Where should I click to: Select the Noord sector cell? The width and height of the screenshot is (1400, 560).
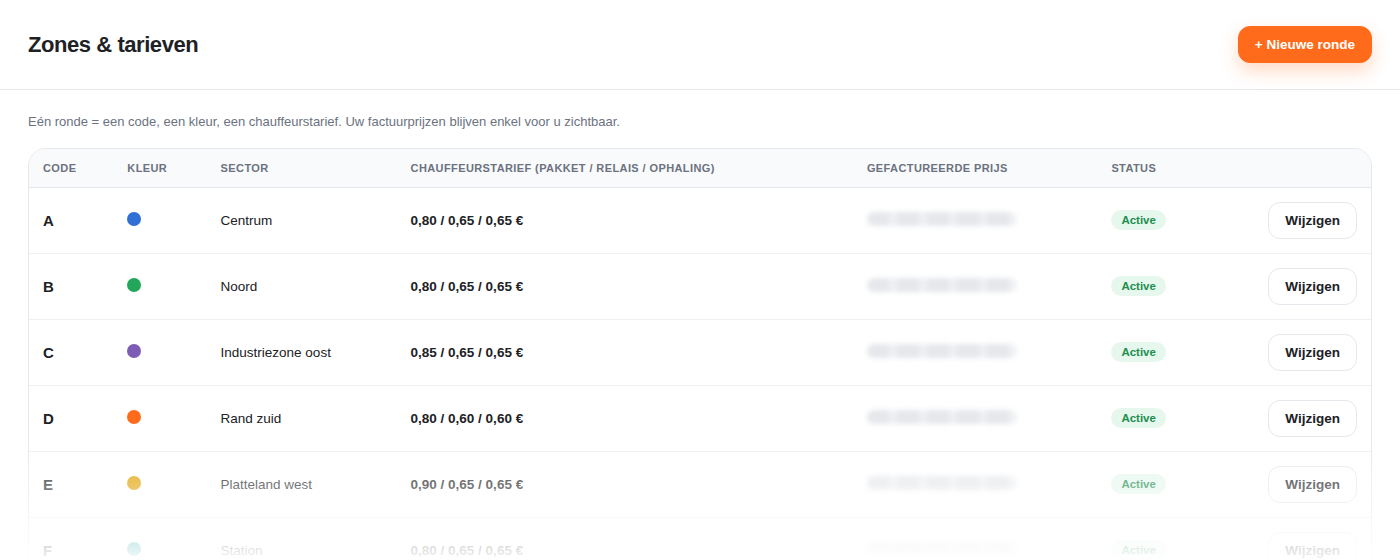tap(239, 286)
